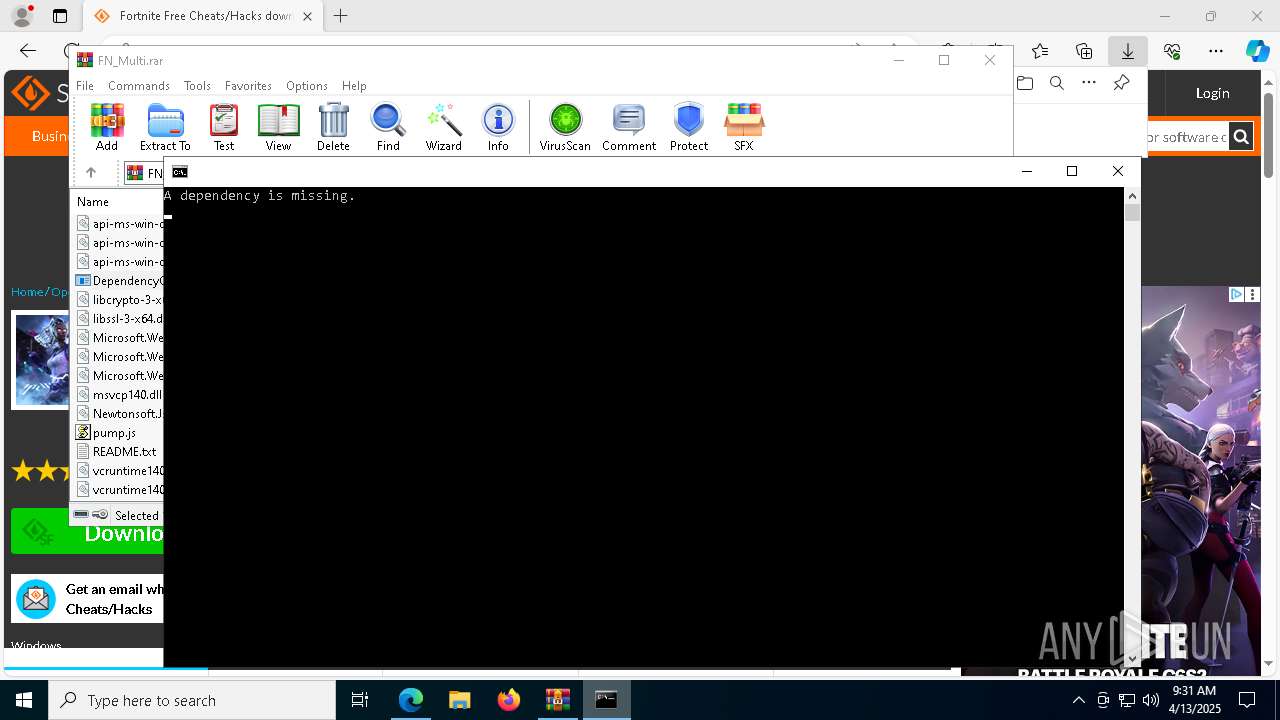Click the AdChoices icon on advertisement

[x=1236, y=294]
